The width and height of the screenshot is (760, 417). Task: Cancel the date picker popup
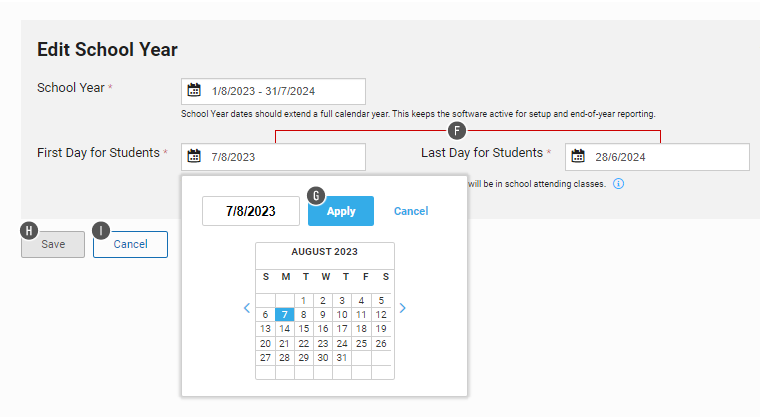(411, 211)
